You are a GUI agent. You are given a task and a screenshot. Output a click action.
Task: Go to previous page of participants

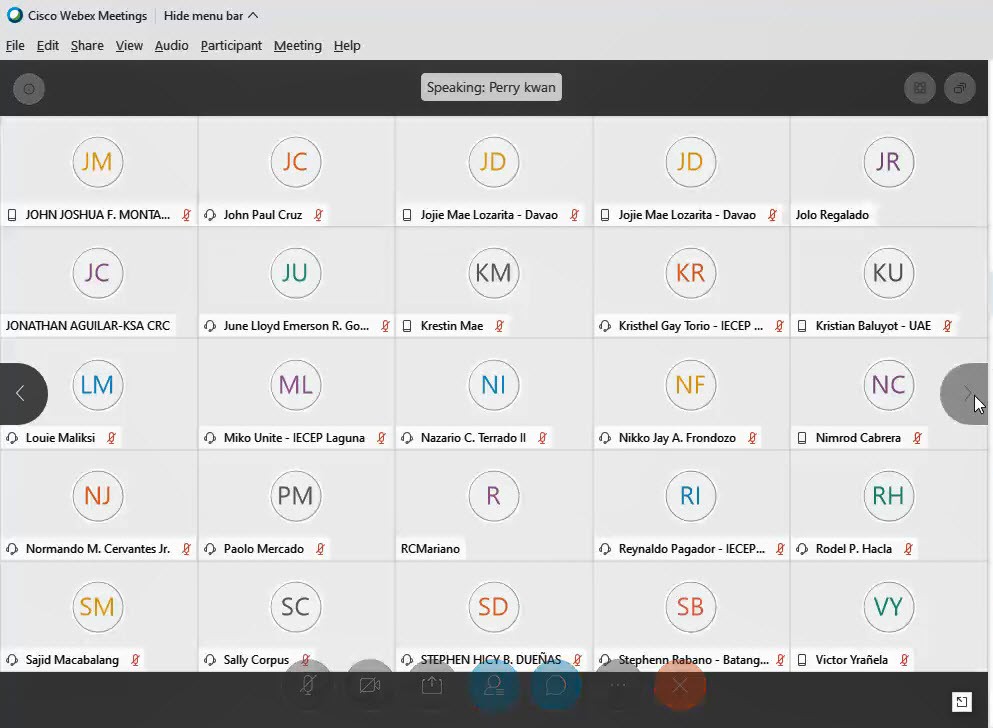[x=21, y=394]
